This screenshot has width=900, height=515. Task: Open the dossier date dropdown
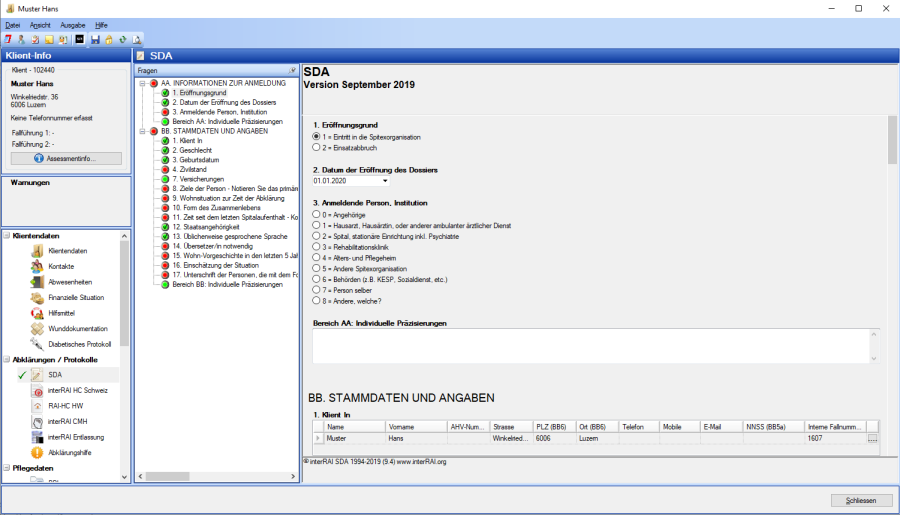tap(385, 181)
